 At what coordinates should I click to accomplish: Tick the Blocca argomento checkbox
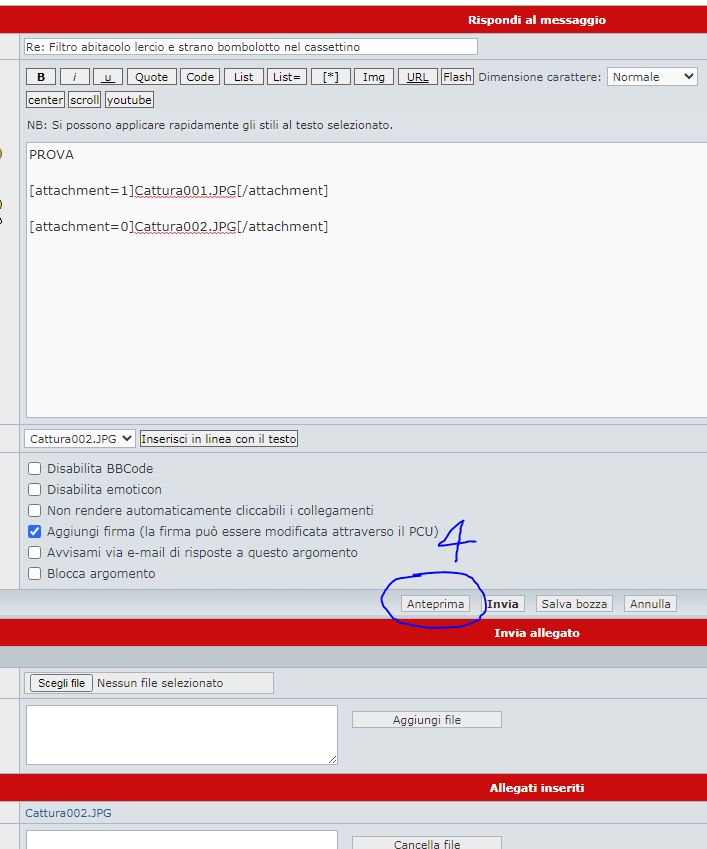(x=35, y=573)
